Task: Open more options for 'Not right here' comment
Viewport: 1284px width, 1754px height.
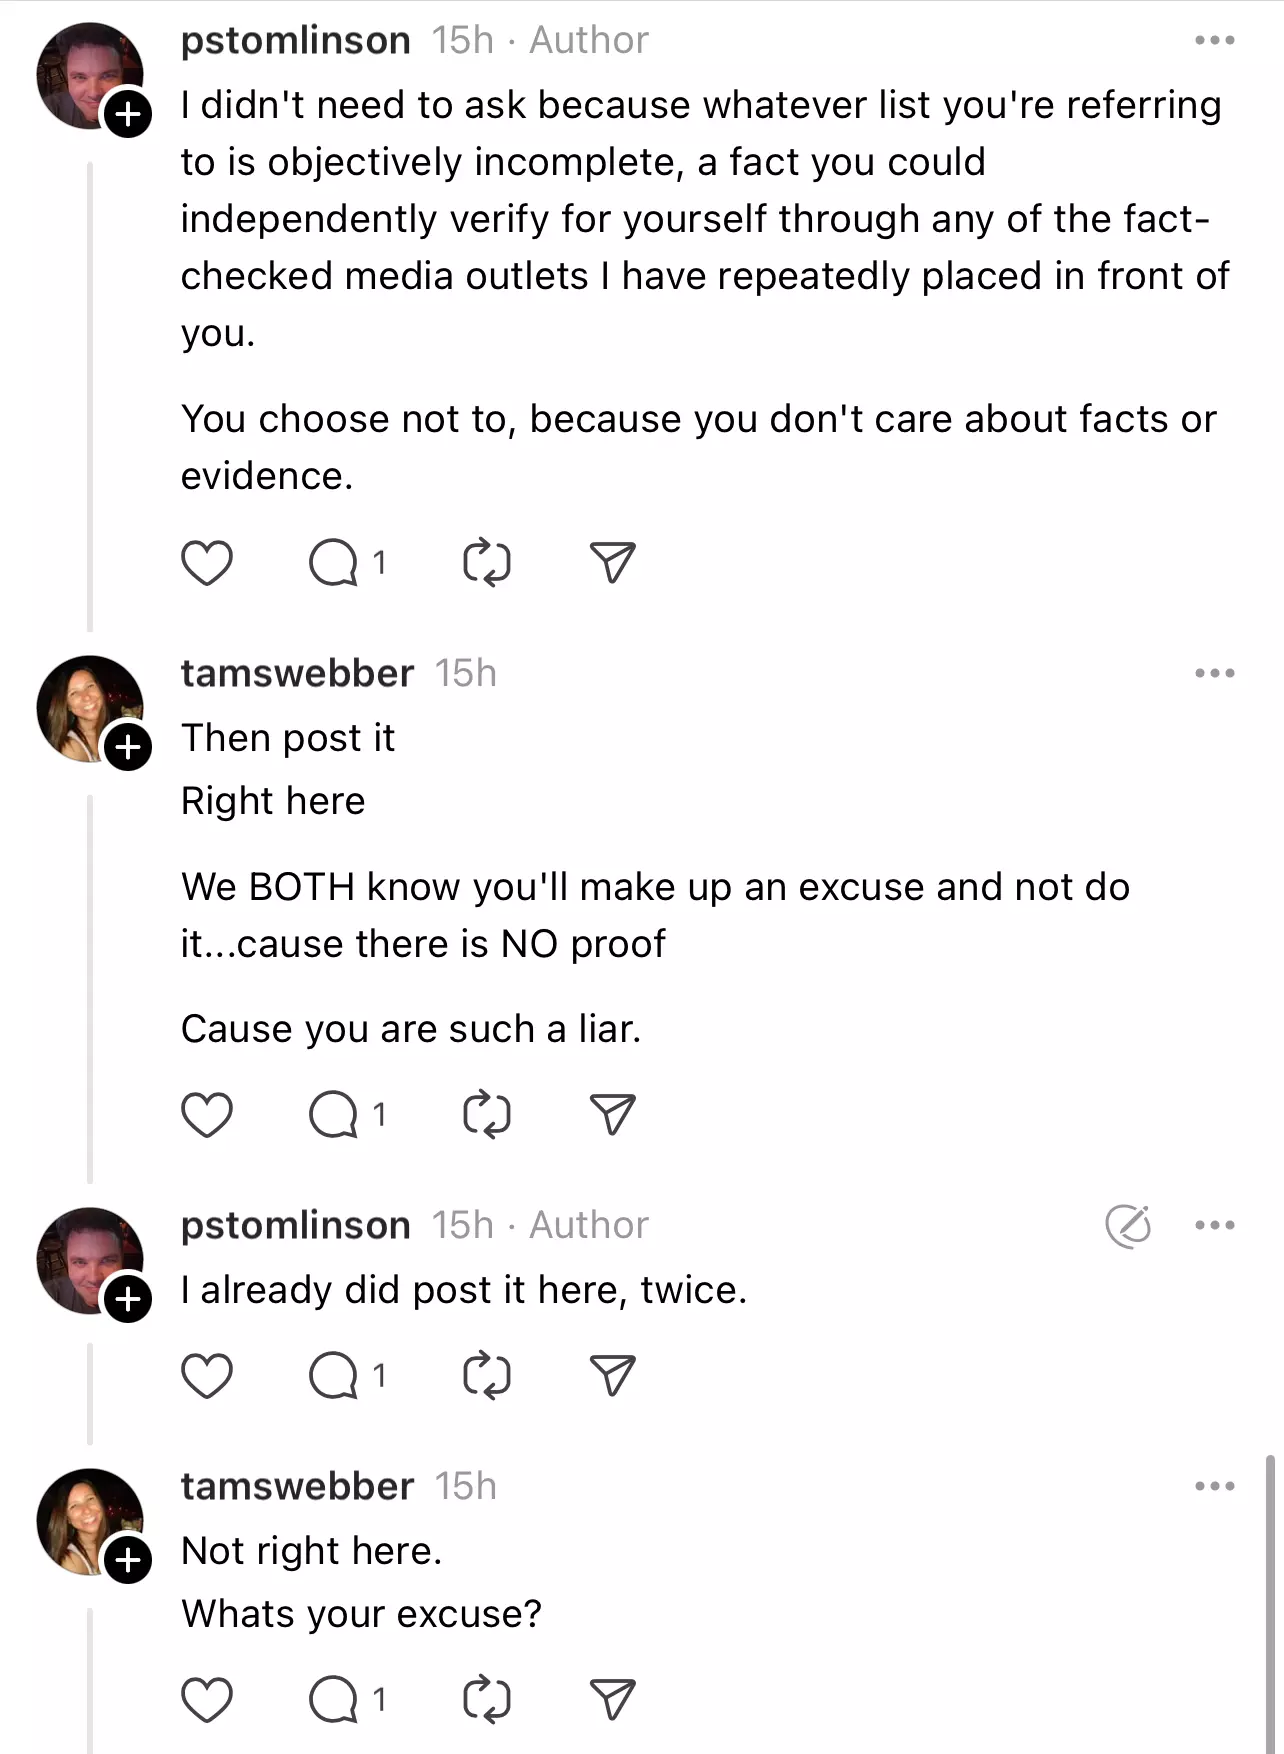Action: pyautogui.click(x=1215, y=1487)
